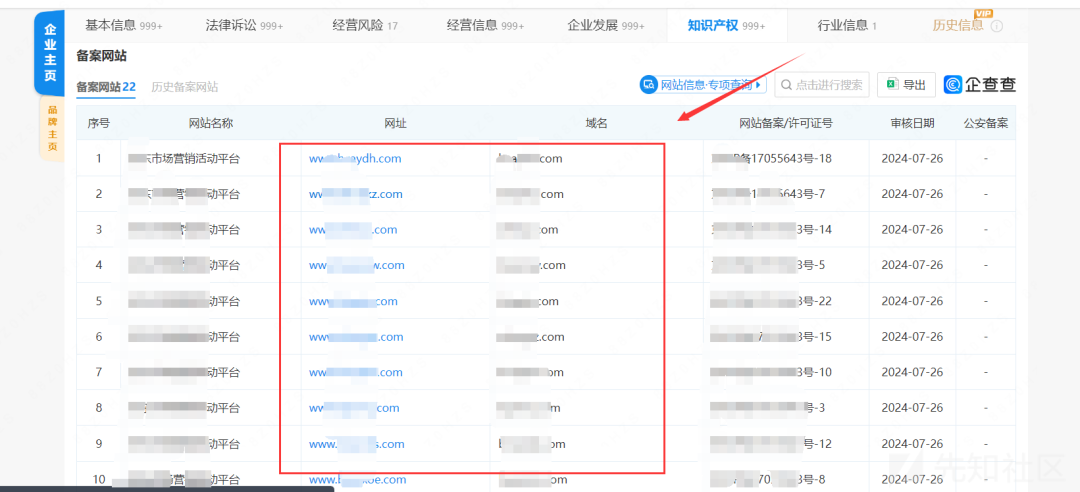1080x492 pixels.
Task: Open the row 2 URL ending kz.com
Action: 355,194
